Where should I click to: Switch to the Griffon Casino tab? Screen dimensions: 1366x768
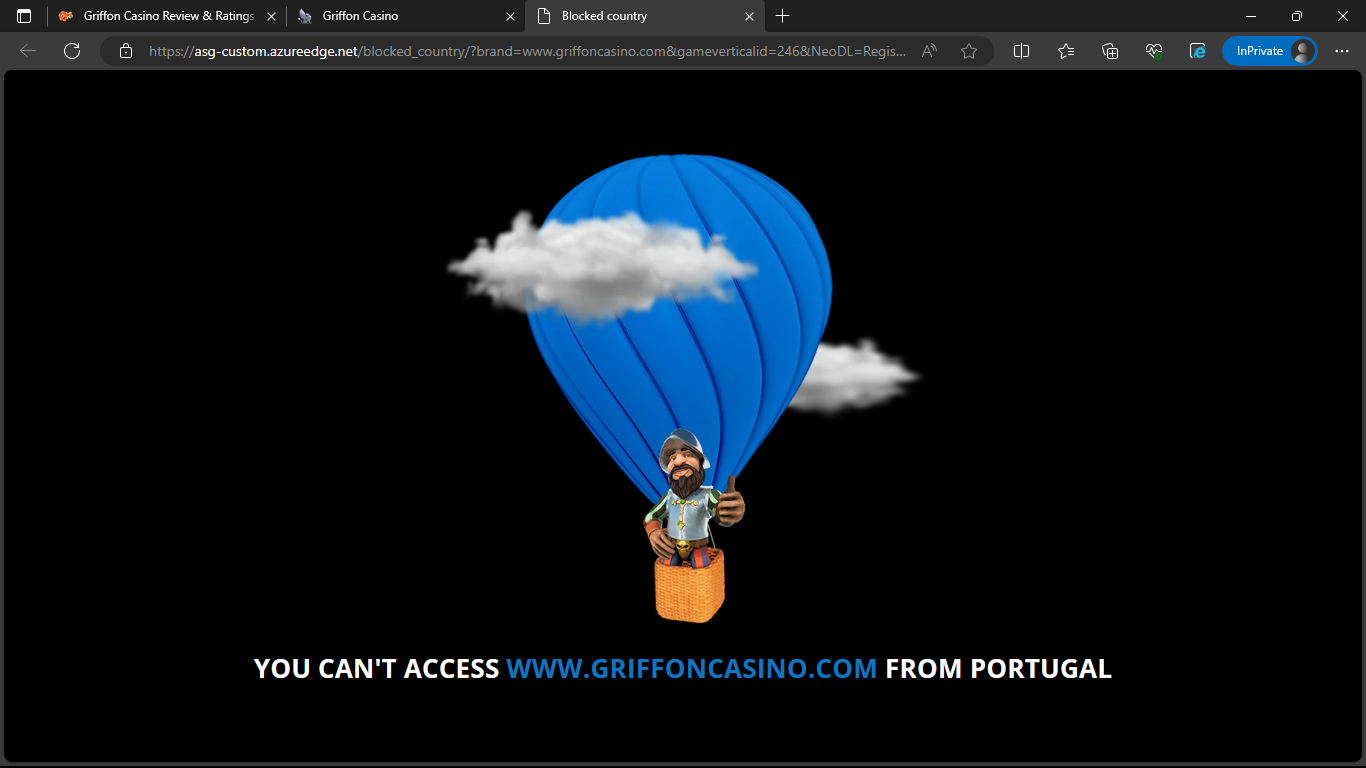click(x=400, y=16)
